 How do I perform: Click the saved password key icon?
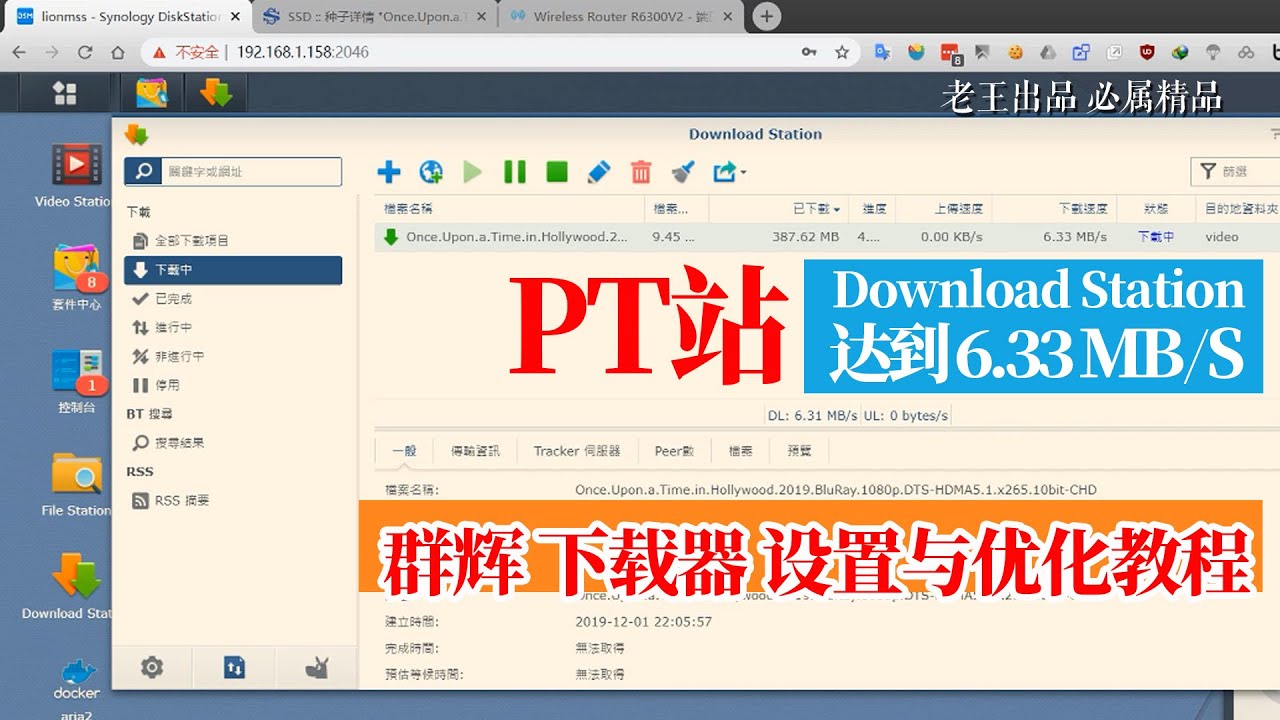[809, 52]
